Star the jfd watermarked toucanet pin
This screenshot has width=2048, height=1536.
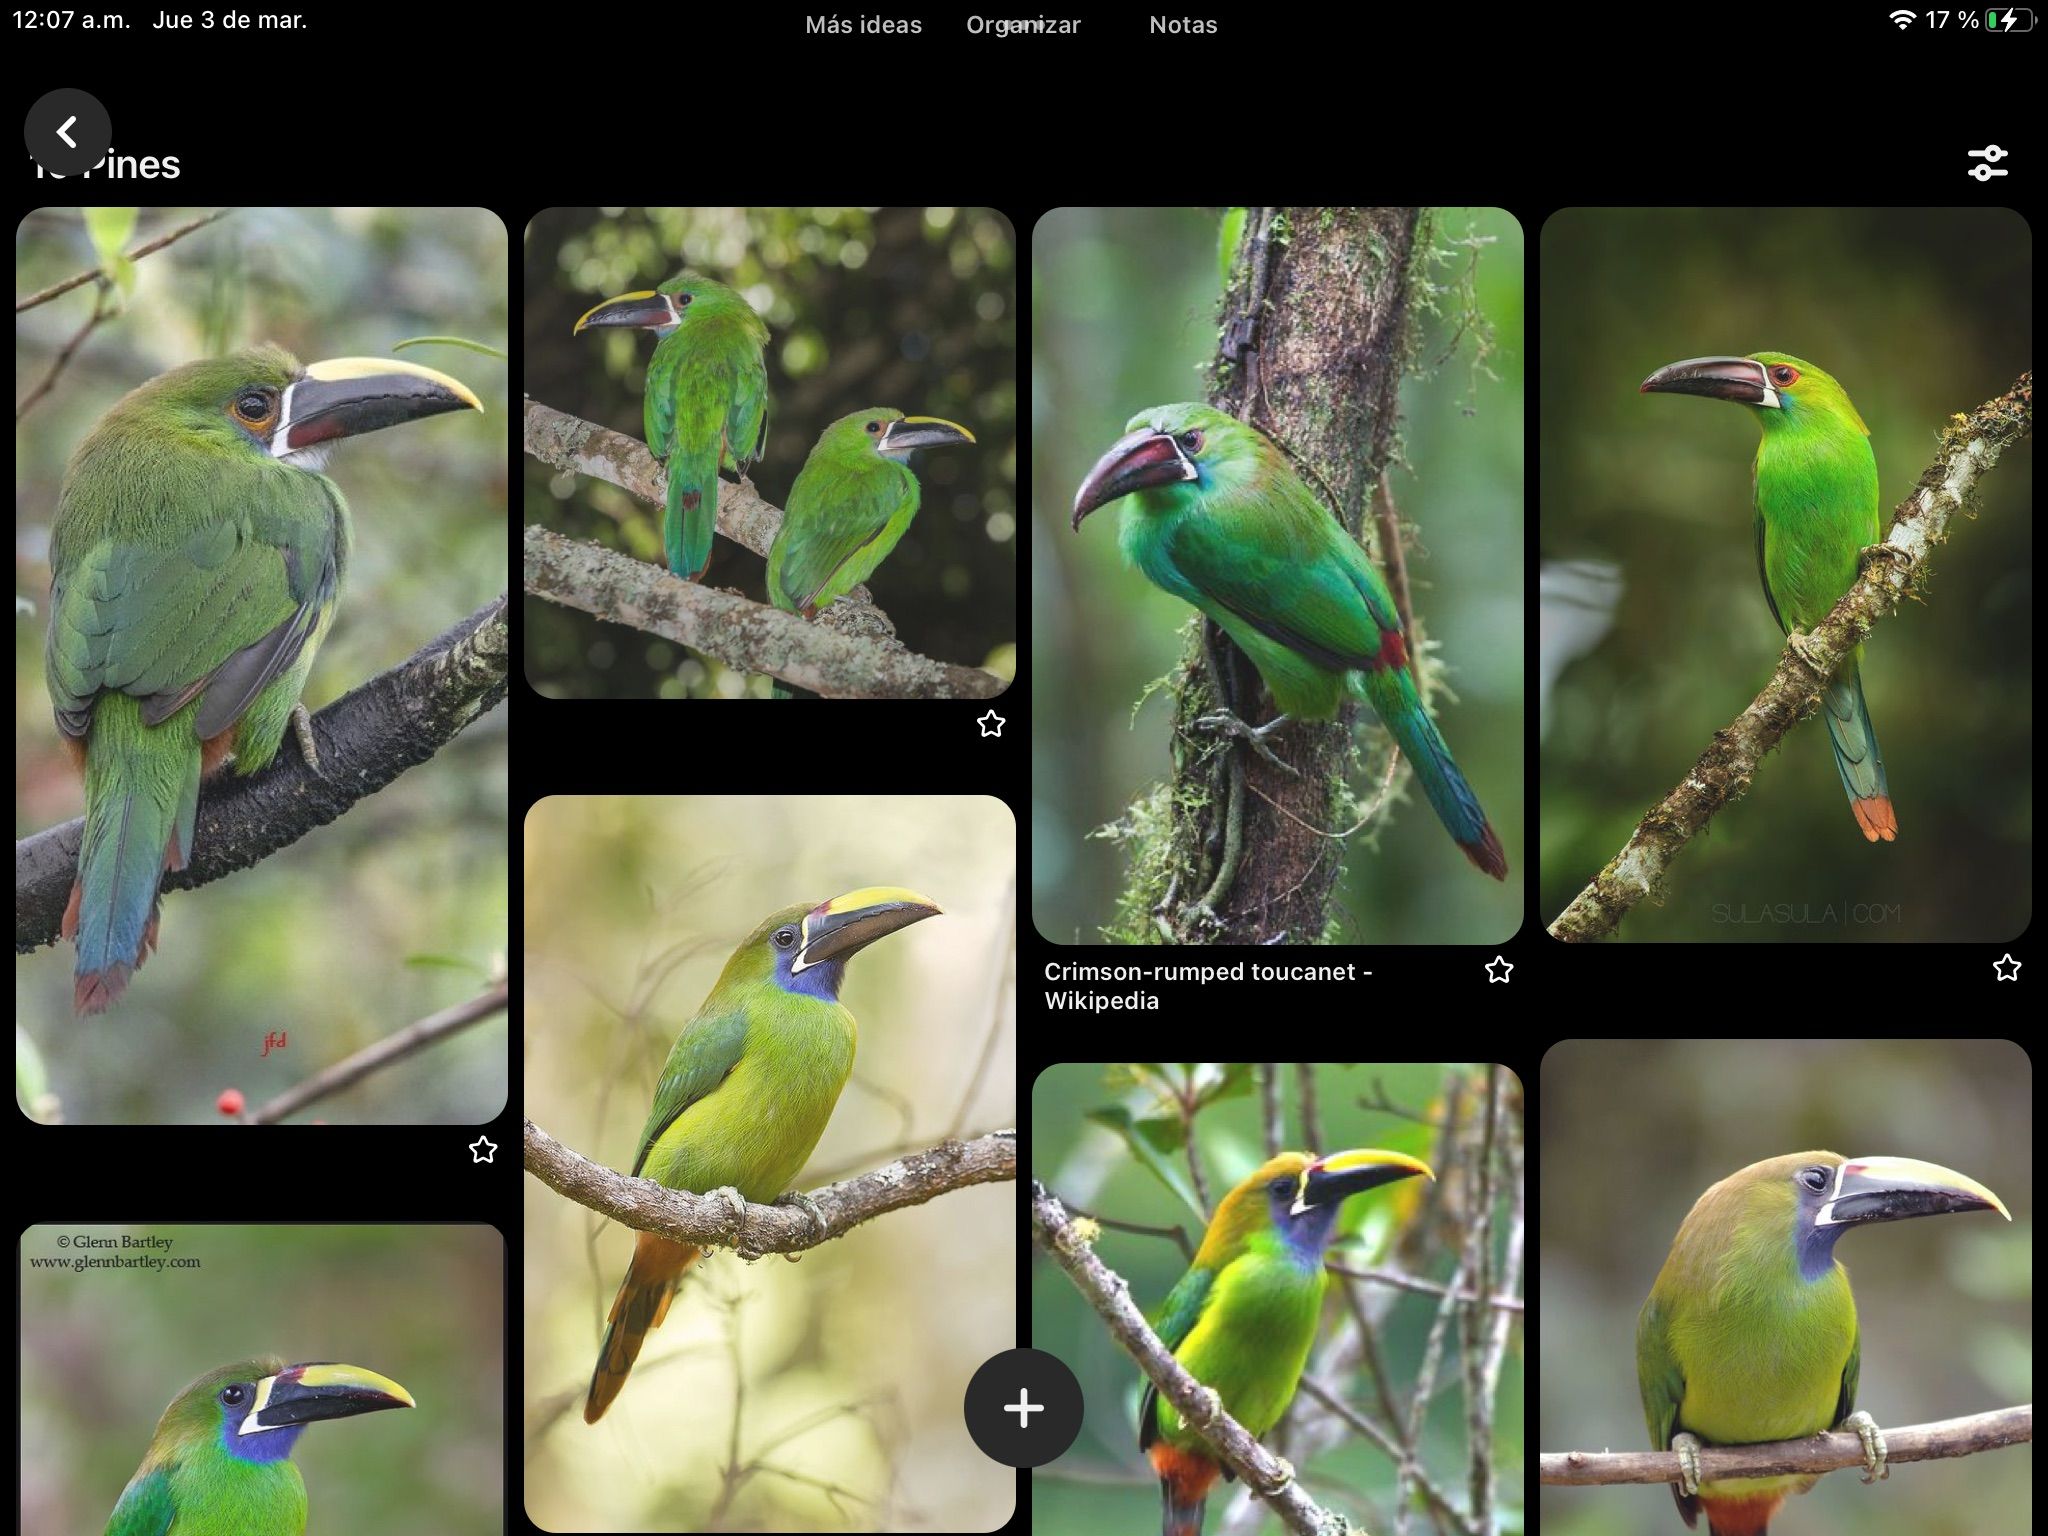[x=483, y=1150]
